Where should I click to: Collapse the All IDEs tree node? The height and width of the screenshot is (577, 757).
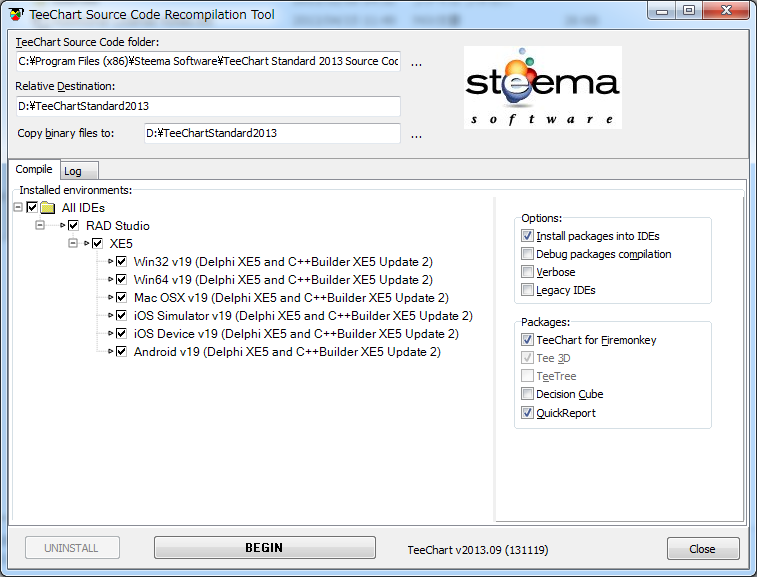(18, 208)
